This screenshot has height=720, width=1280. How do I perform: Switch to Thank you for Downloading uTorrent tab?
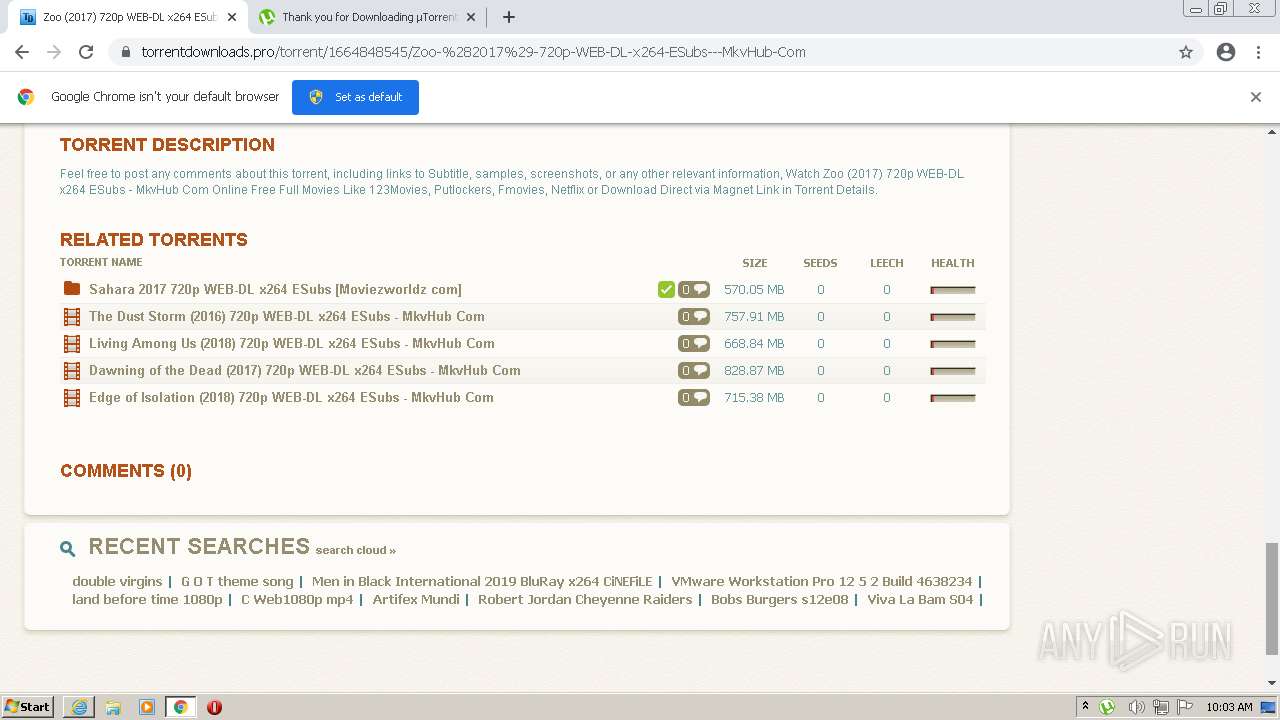click(x=368, y=17)
